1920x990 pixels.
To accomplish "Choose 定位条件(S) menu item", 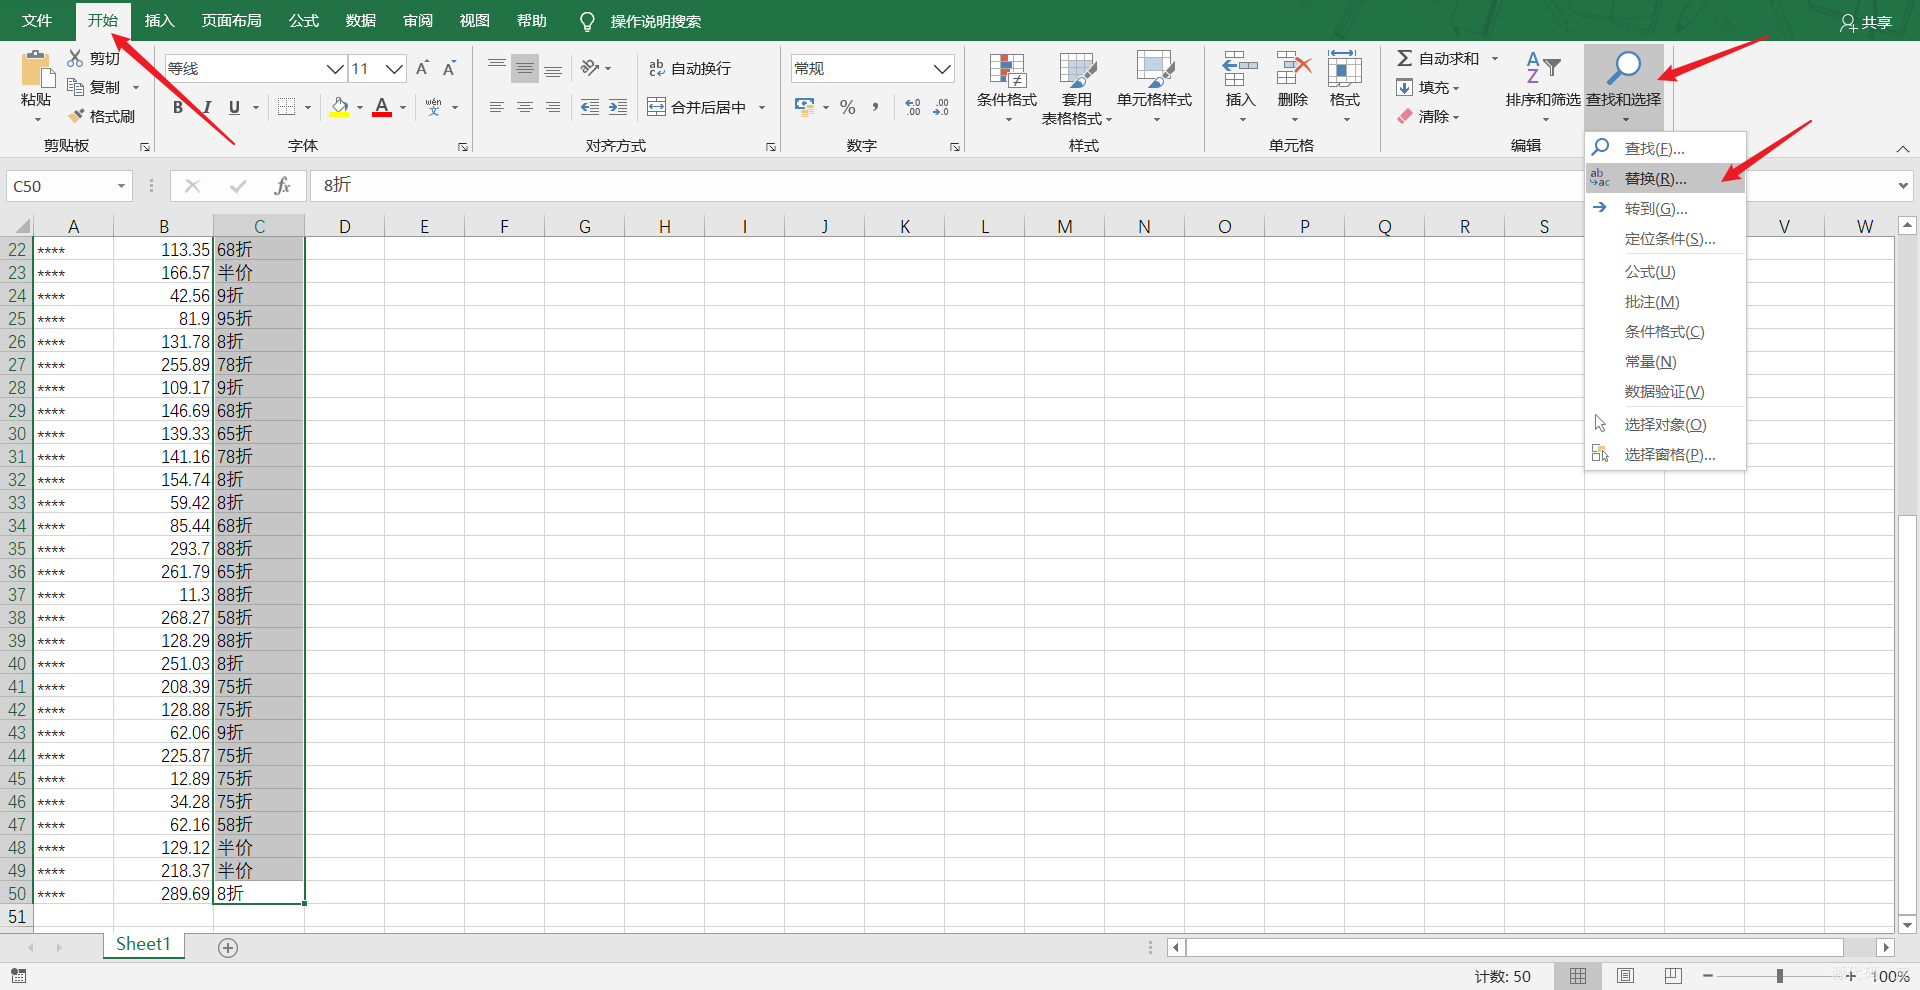I will point(1665,238).
